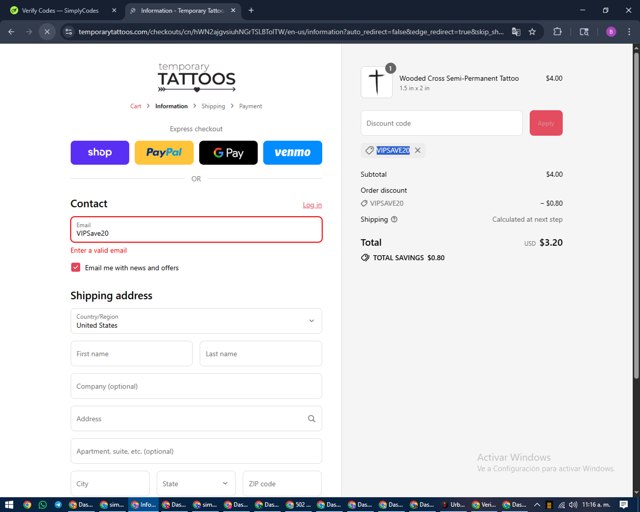Open WhatsApp from the taskbar
The width and height of the screenshot is (640, 512).
(42, 505)
